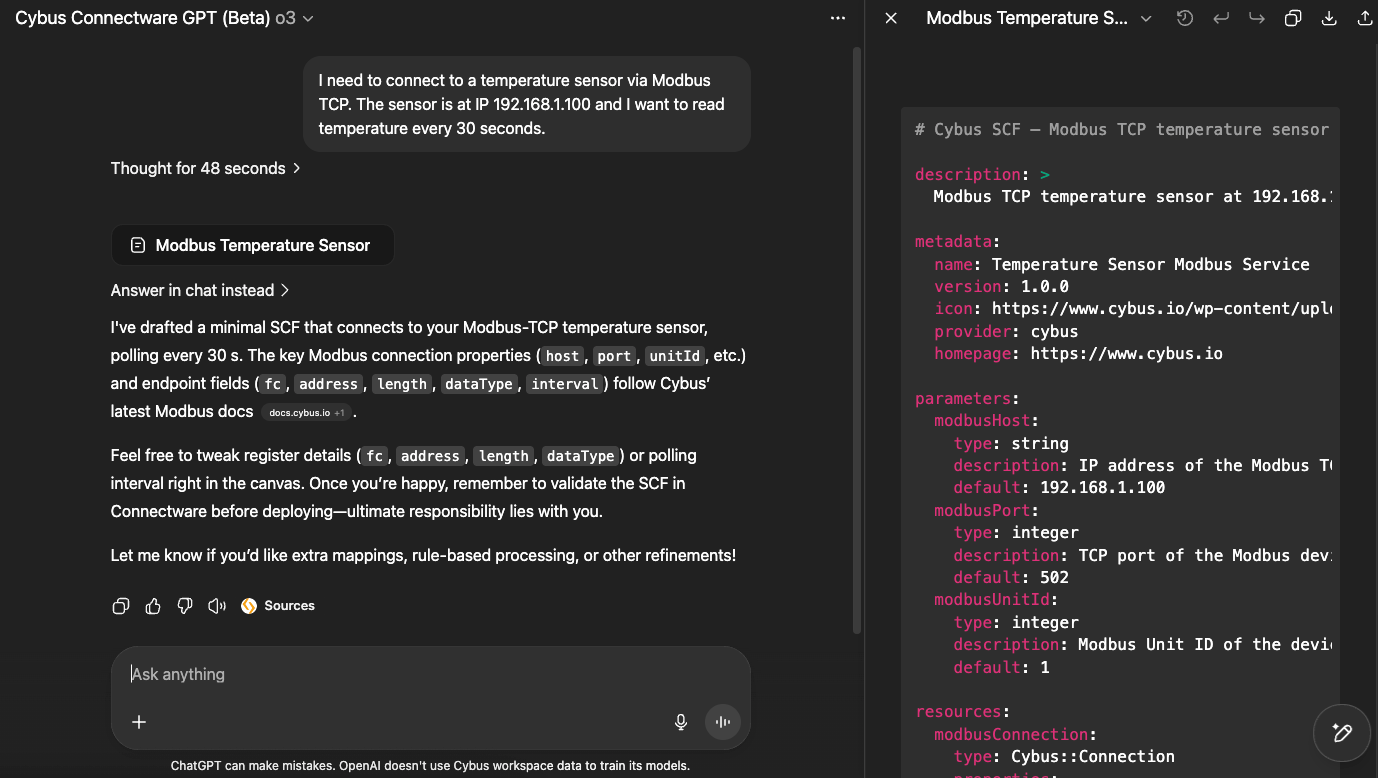Start voice mode from the message box

pyautogui.click(x=722, y=722)
